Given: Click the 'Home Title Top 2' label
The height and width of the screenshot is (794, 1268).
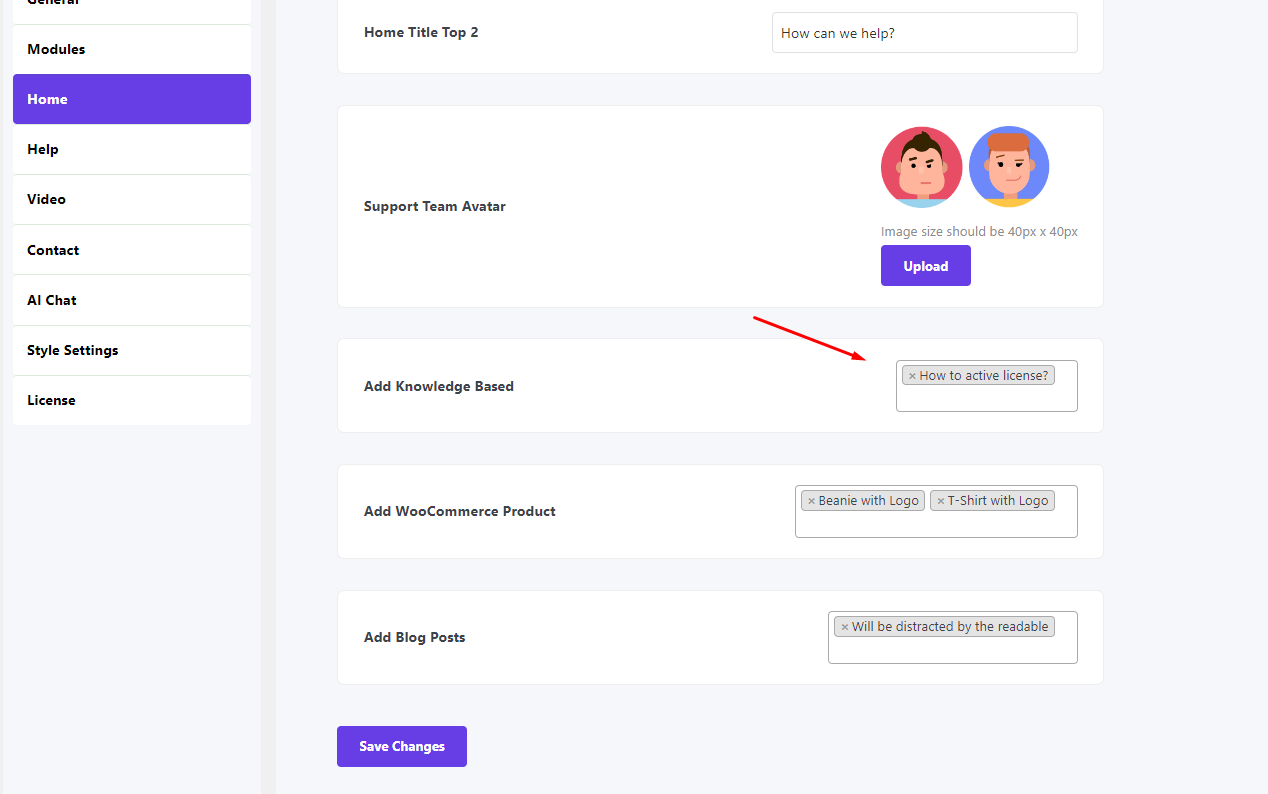Looking at the screenshot, I should tap(421, 32).
